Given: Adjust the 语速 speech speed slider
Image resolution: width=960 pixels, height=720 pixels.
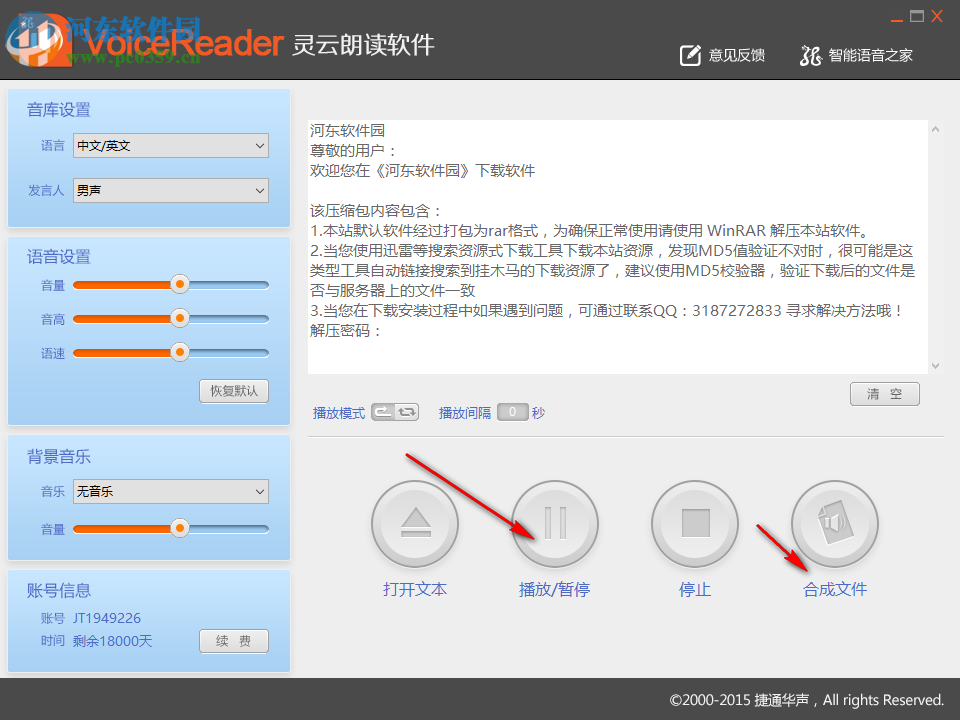Looking at the screenshot, I should pos(178,352).
